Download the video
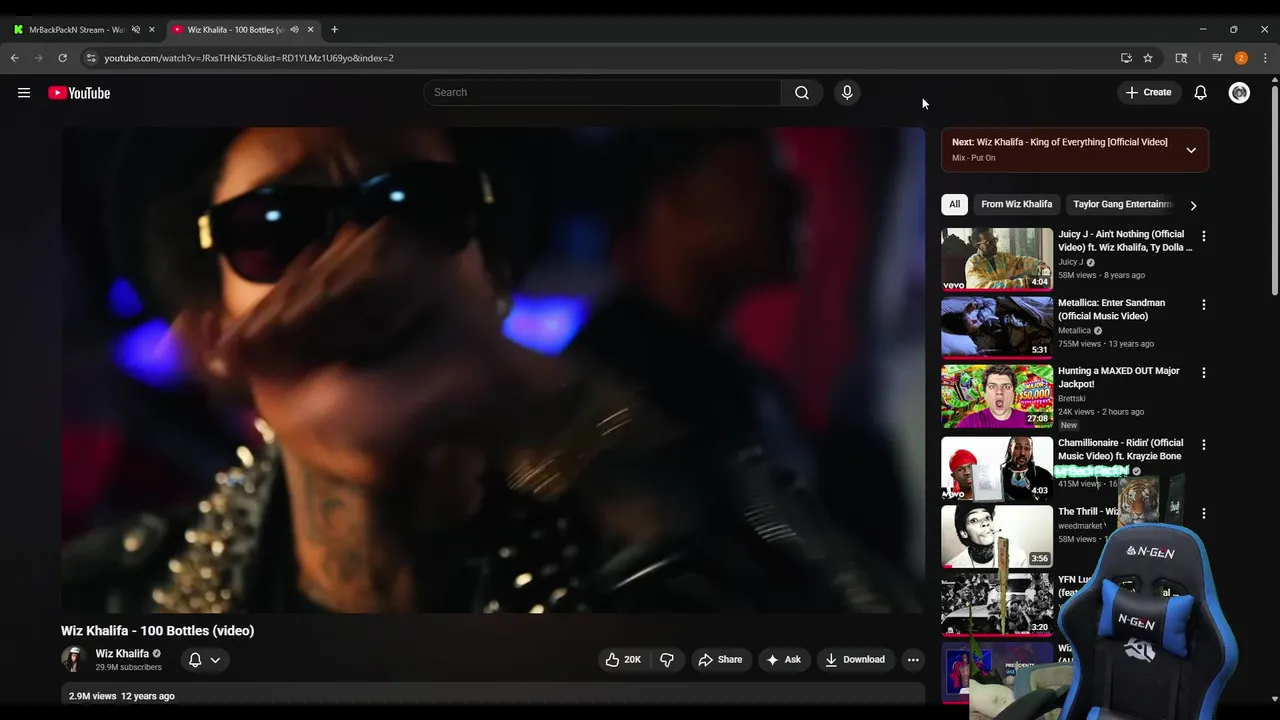 855,660
